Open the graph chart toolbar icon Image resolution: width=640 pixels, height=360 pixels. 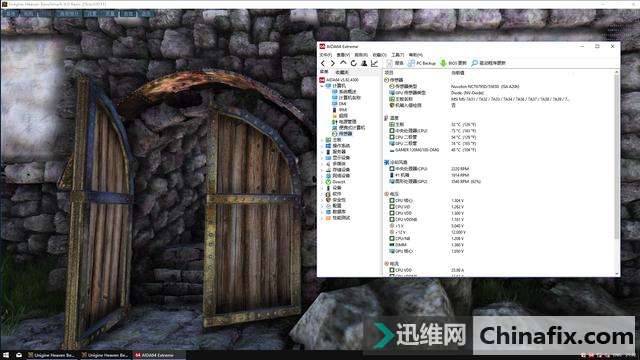374,63
